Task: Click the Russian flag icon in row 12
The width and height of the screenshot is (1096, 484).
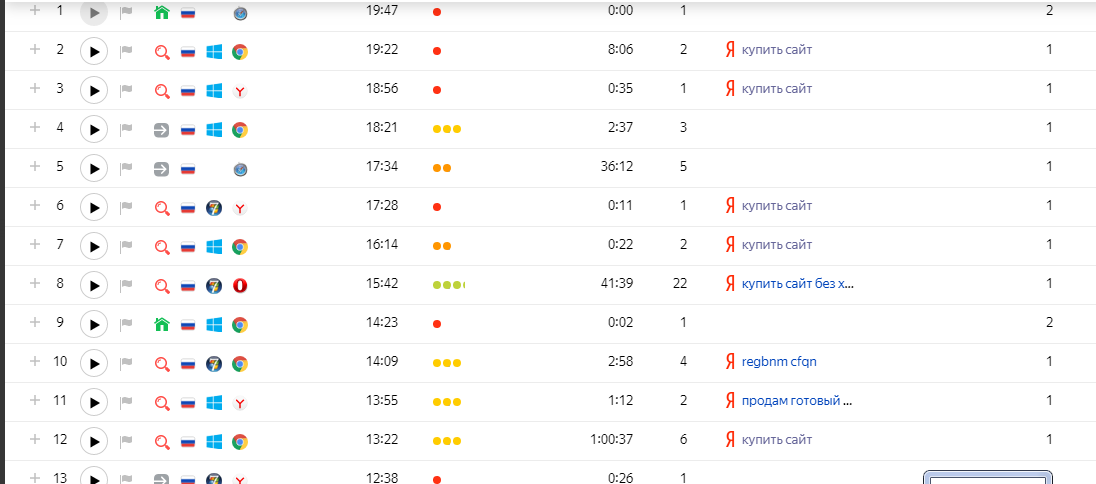Action: 187,441
